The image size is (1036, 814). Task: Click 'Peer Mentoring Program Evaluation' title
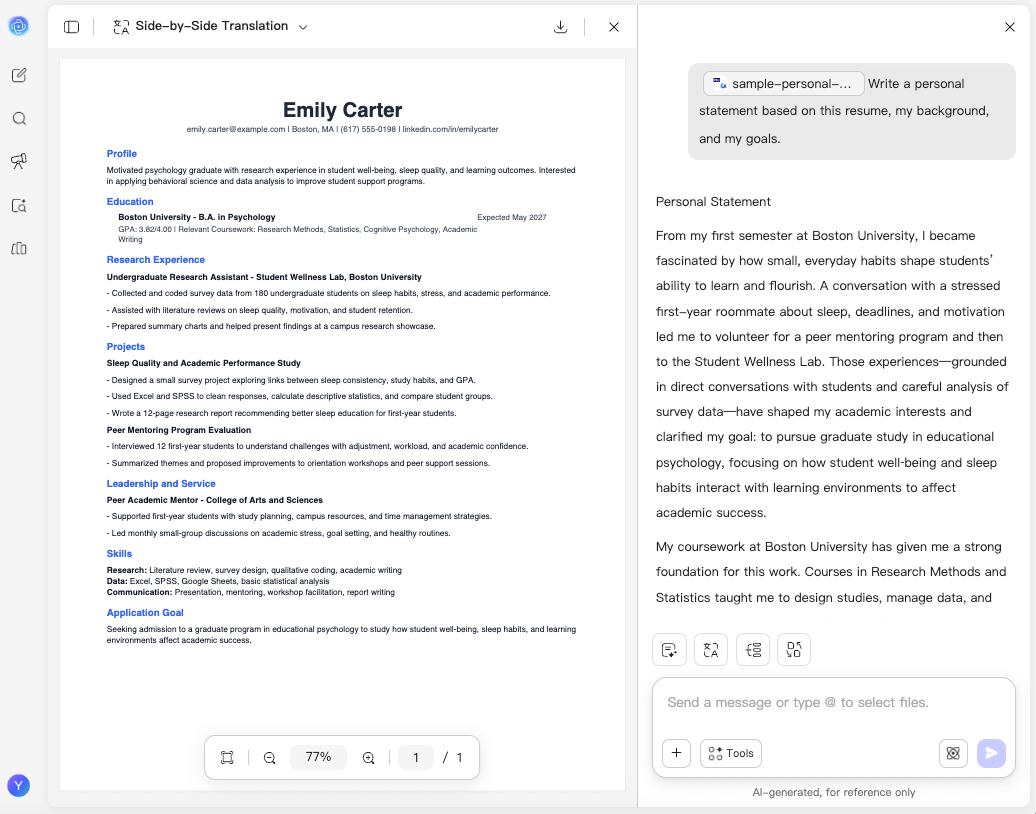click(178, 430)
